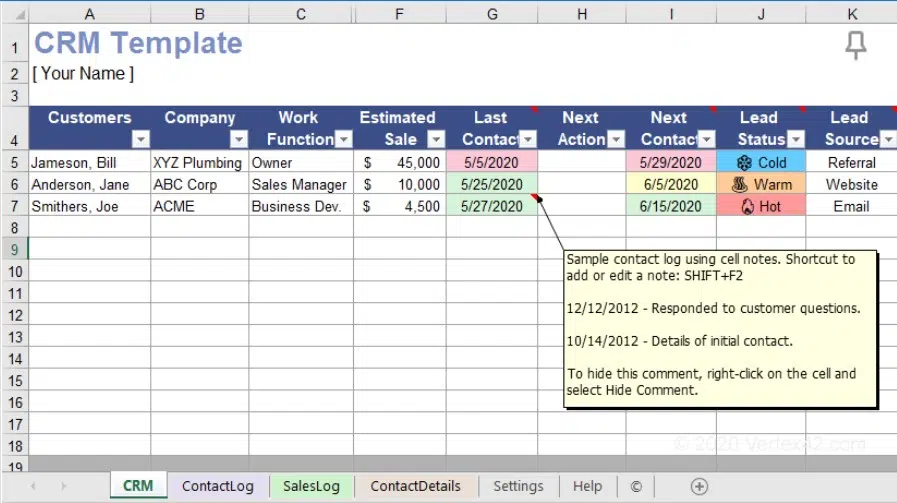Image resolution: width=897 pixels, height=503 pixels.
Task: Select row 5 header
Action: point(15,163)
